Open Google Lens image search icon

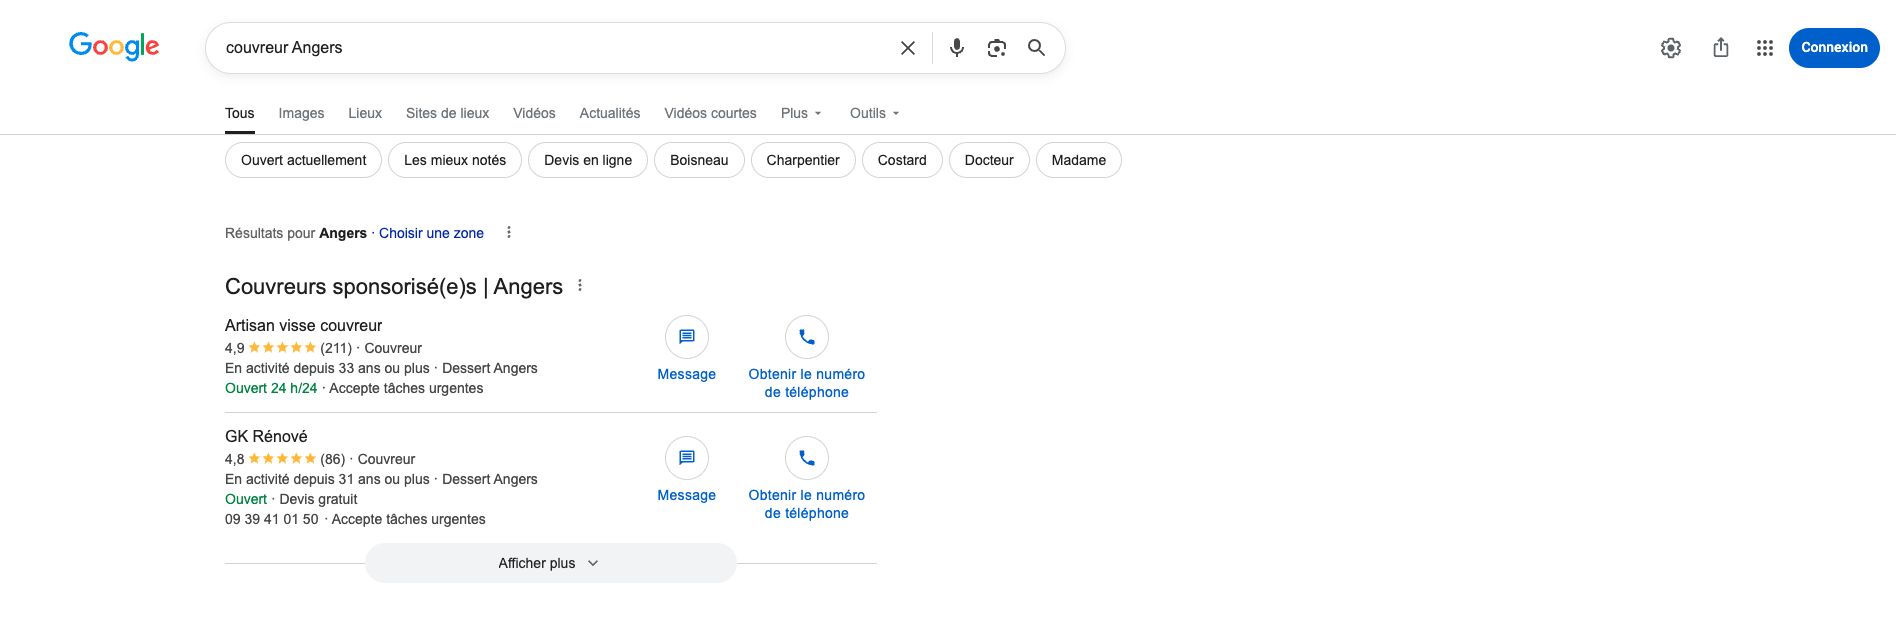[997, 48]
